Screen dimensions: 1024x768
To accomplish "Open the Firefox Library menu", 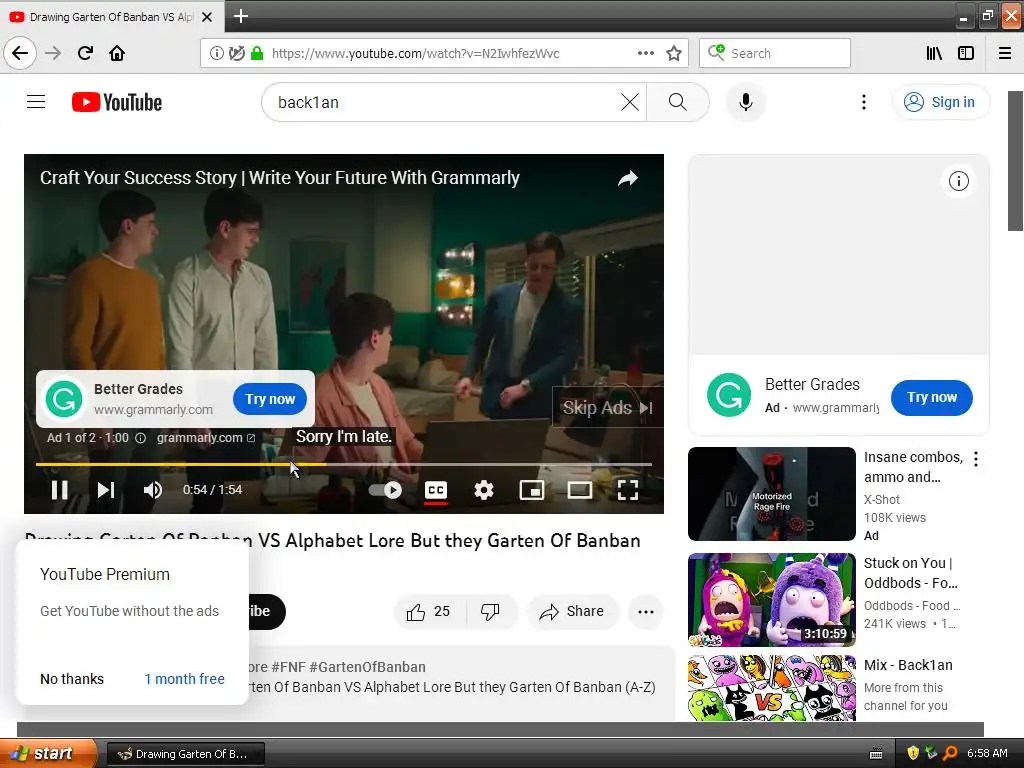I will tap(934, 53).
